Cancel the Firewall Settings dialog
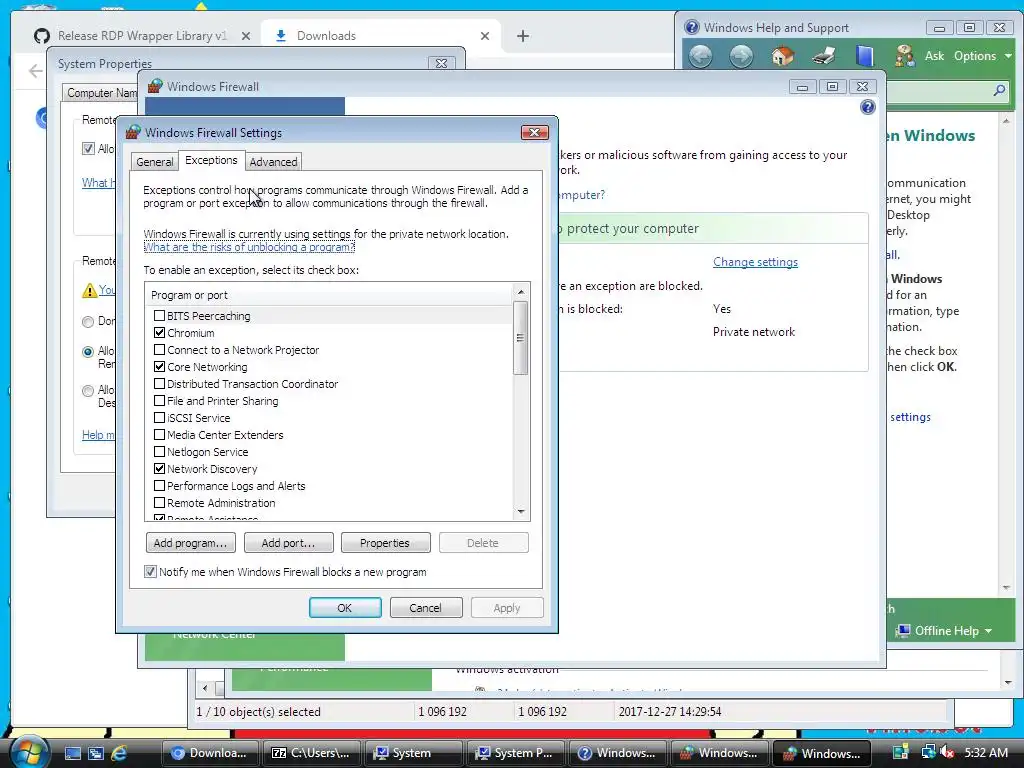 (426, 607)
